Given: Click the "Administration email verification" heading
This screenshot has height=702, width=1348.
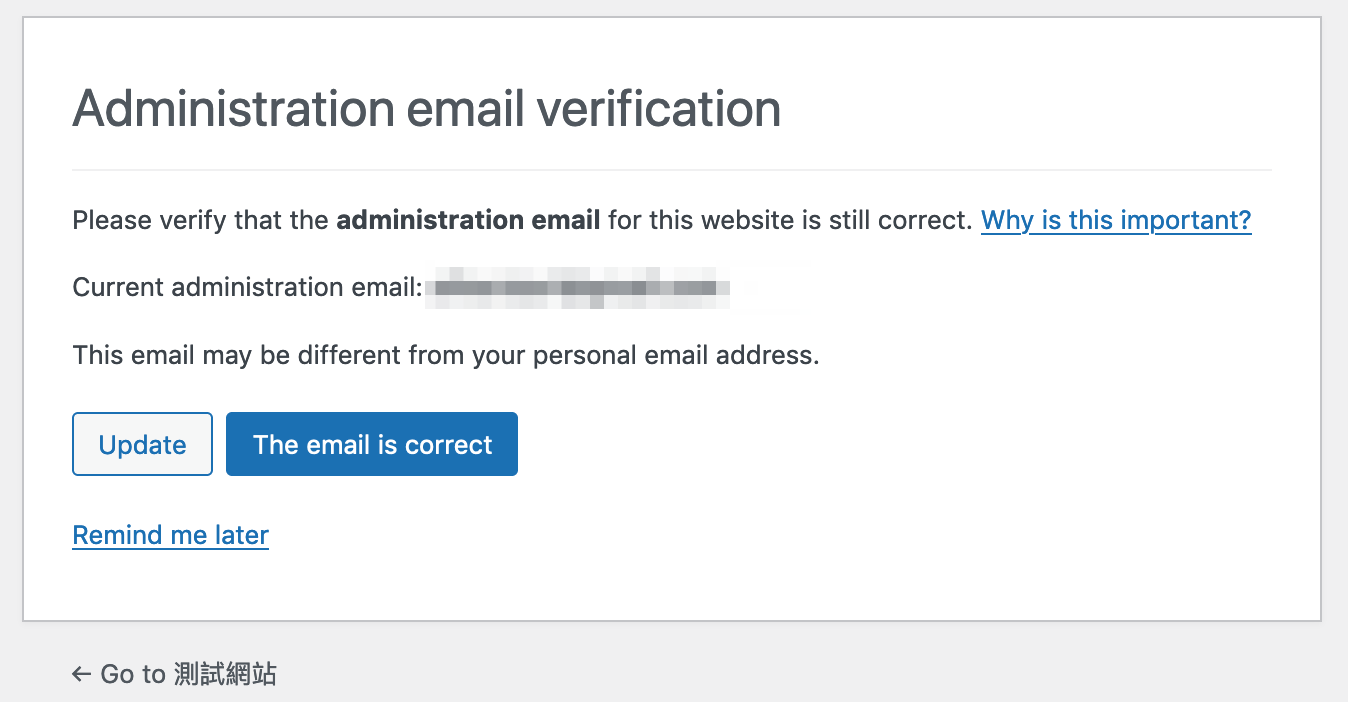Looking at the screenshot, I should [x=426, y=108].
